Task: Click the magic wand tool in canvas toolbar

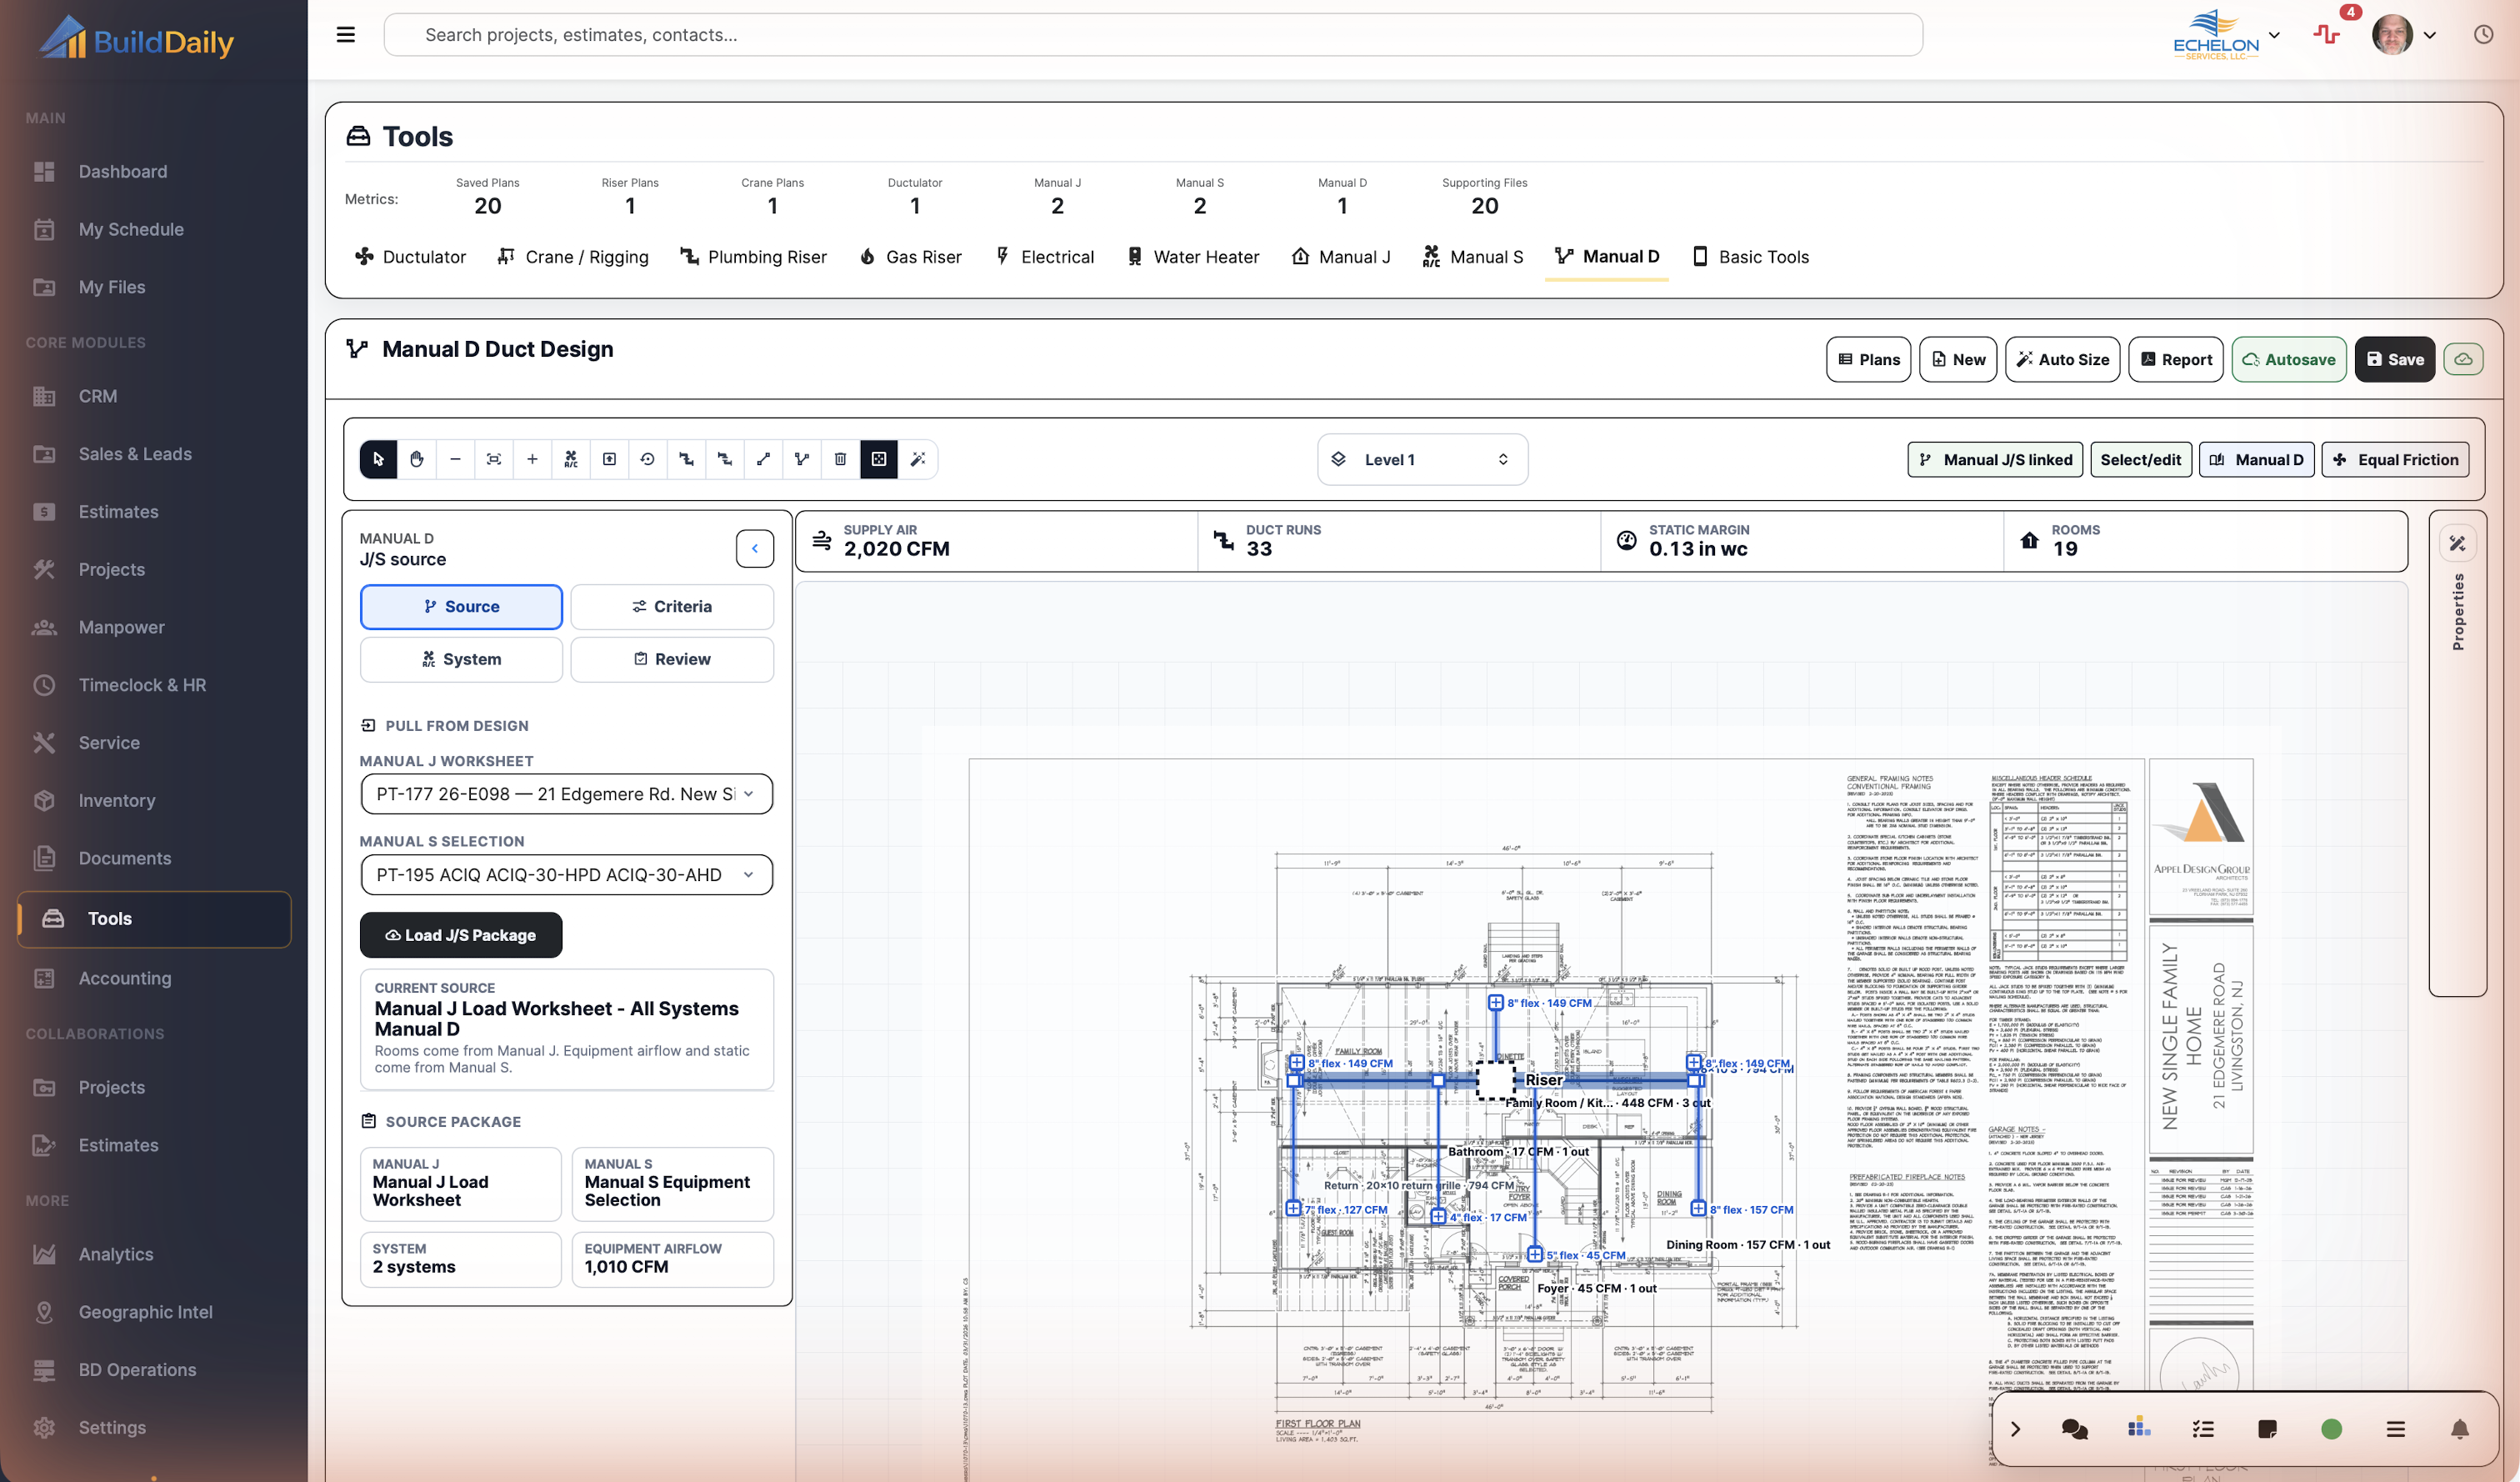Action: click(x=918, y=459)
